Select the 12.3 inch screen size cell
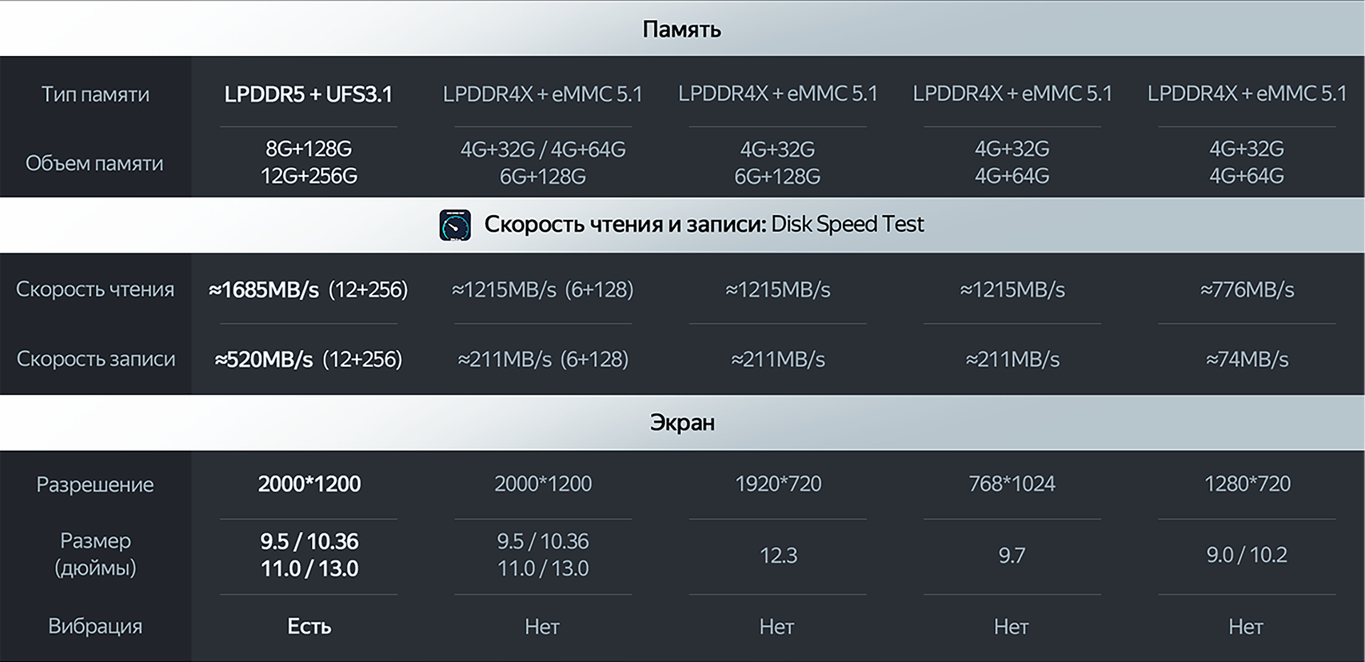 pyautogui.click(x=778, y=555)
